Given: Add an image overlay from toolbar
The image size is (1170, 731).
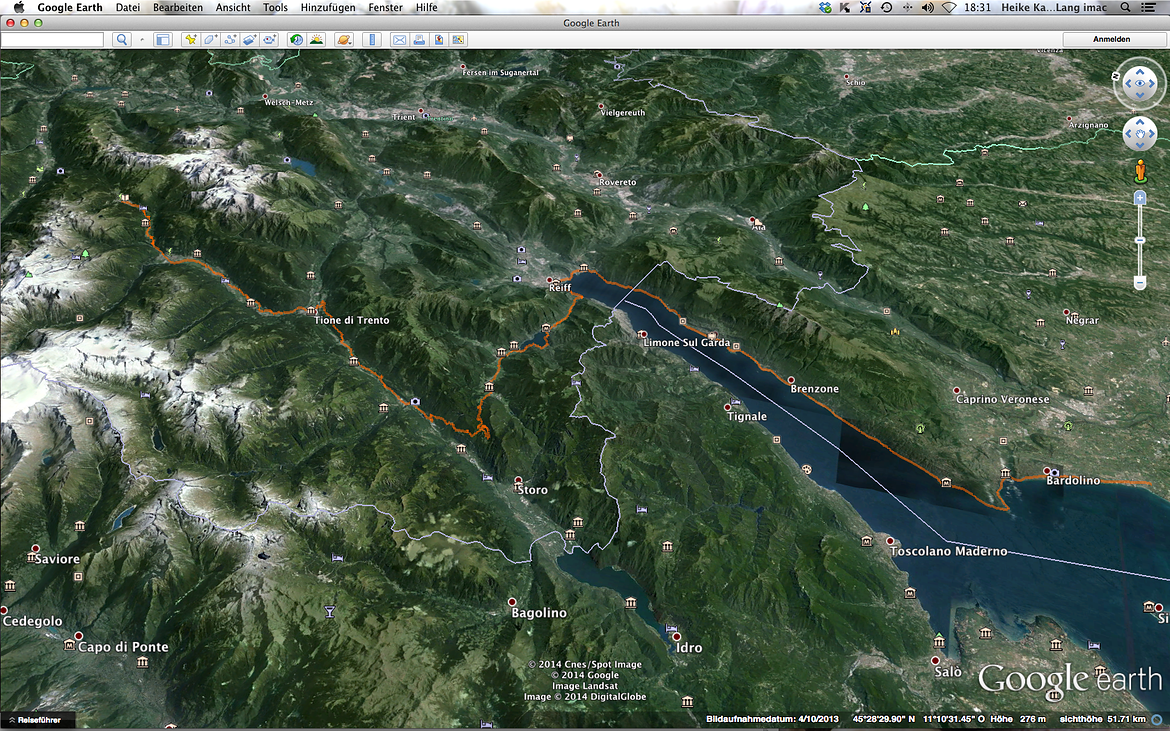Looking at the screenshot, I should pos(249,40).
